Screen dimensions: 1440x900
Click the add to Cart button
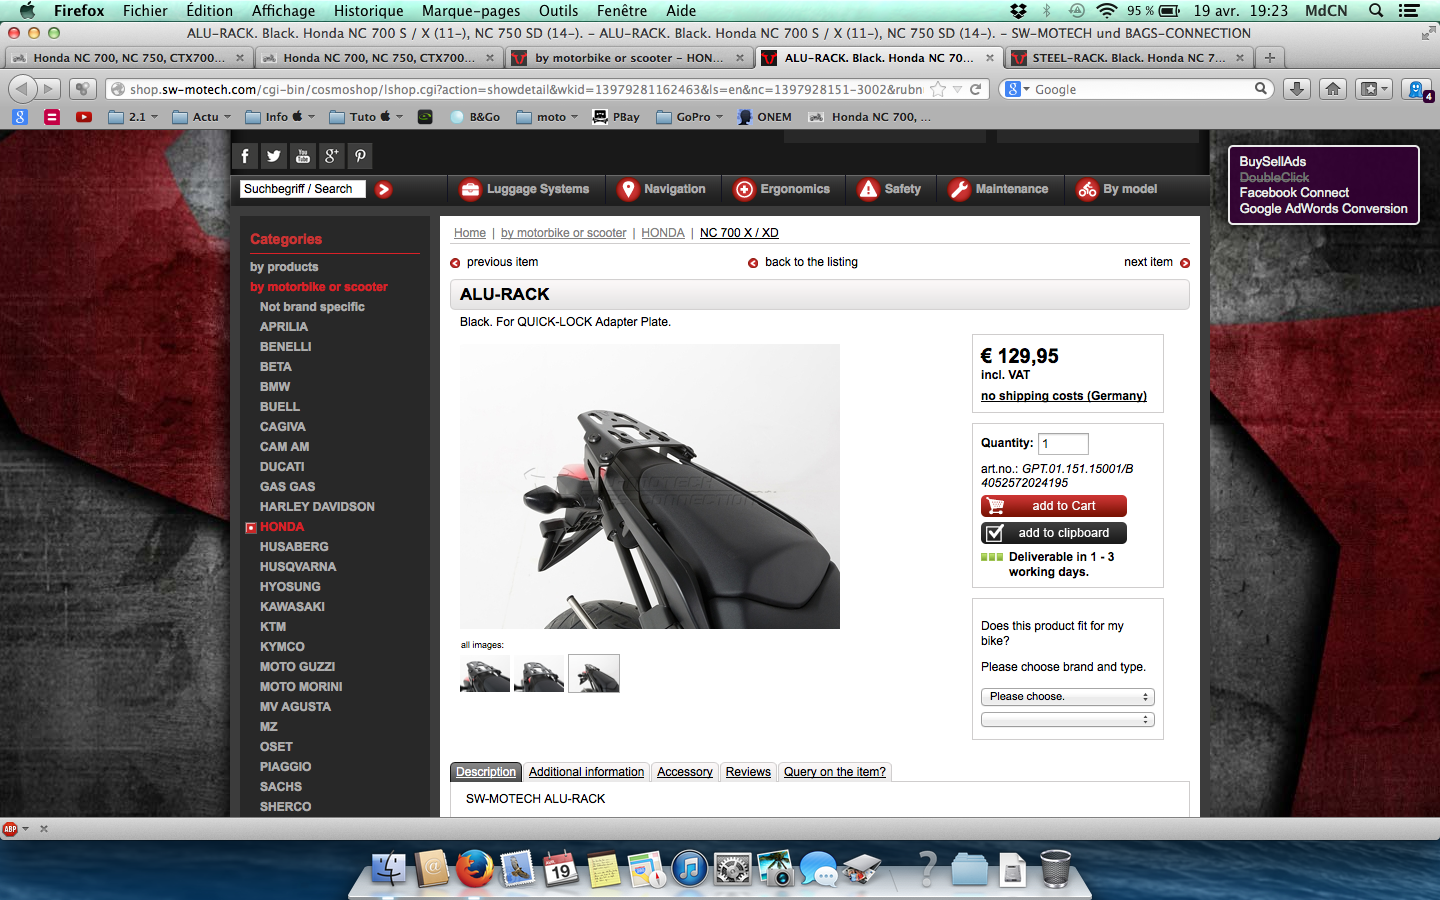1054,506
